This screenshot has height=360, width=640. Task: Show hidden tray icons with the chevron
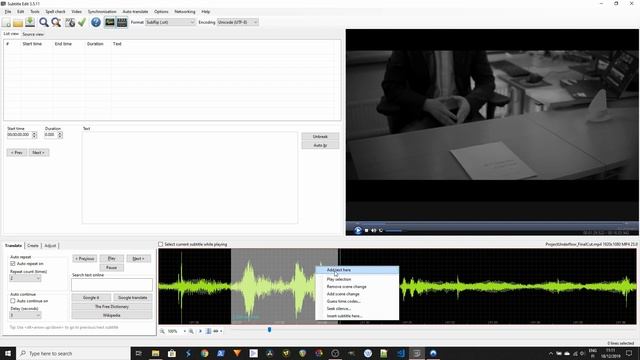[x=551, y=353]
